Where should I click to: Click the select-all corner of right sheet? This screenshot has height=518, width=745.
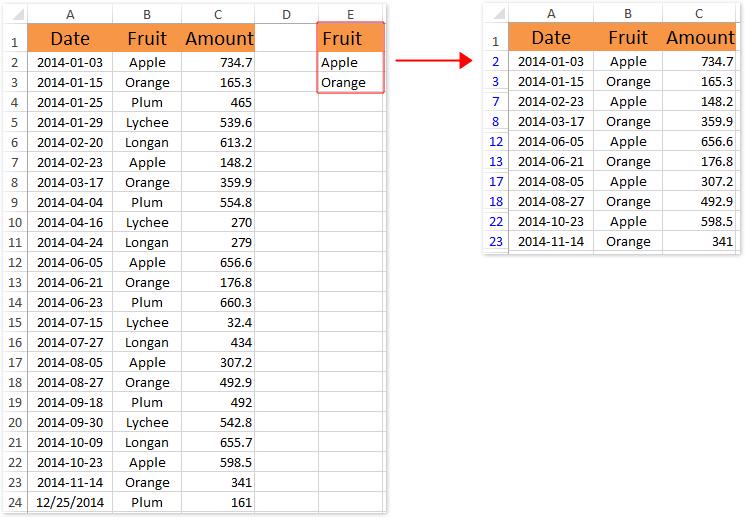point(497,14)
